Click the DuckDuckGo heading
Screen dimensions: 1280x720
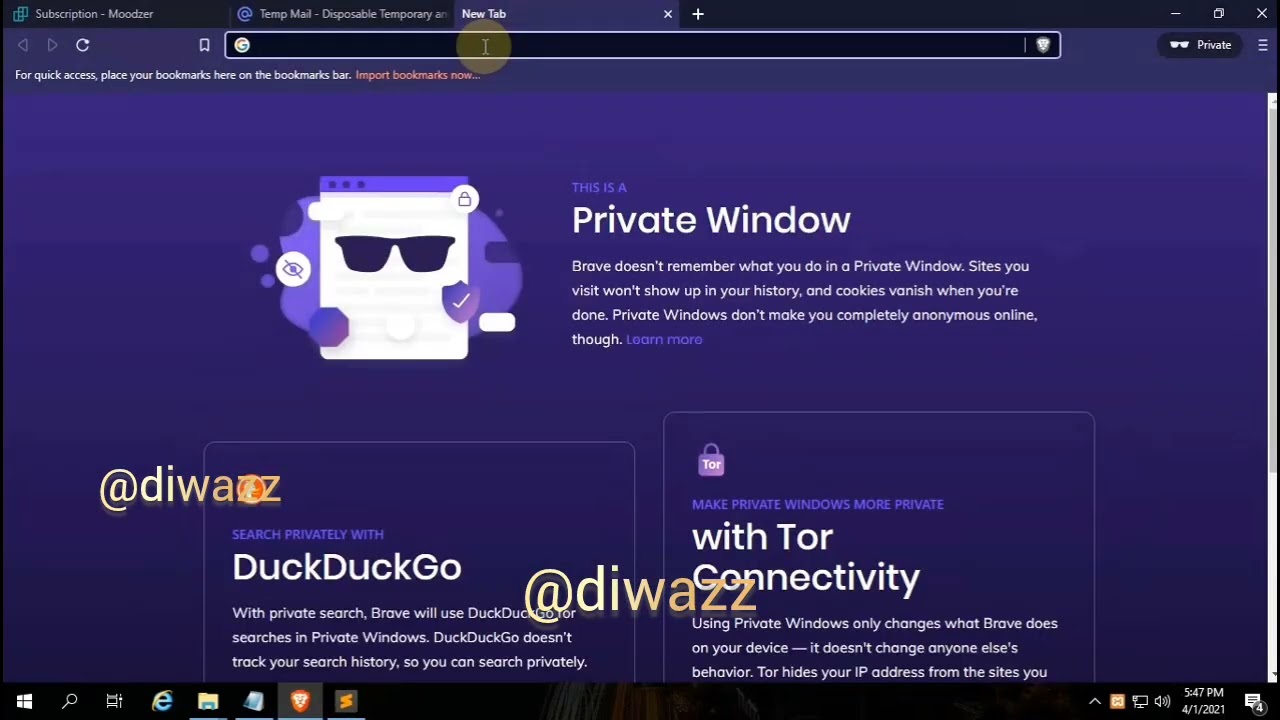click(x=347, y=567)
